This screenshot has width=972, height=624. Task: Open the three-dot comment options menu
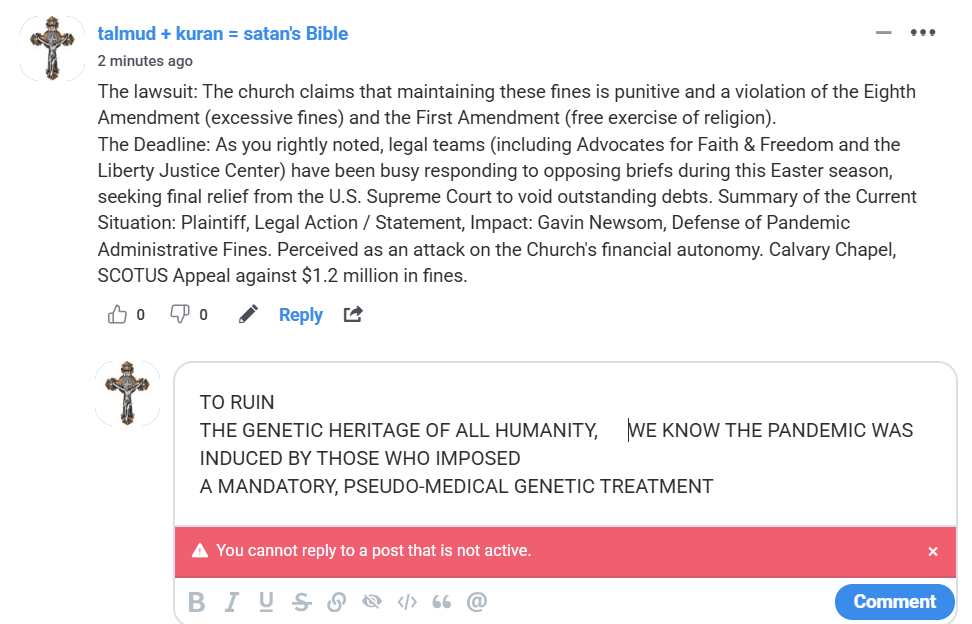(922, 33)
